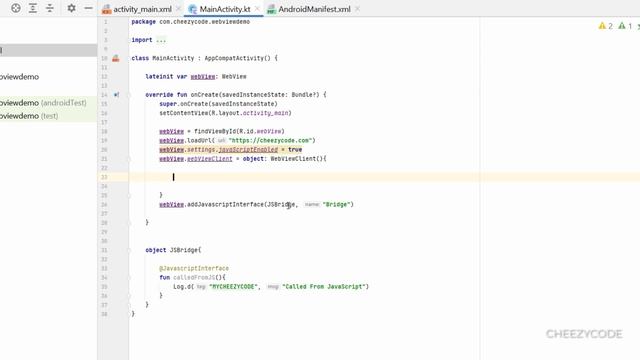The image size is (640, 360).
Task: Close the activity_main.xml tab
Action: coord(178,9)
